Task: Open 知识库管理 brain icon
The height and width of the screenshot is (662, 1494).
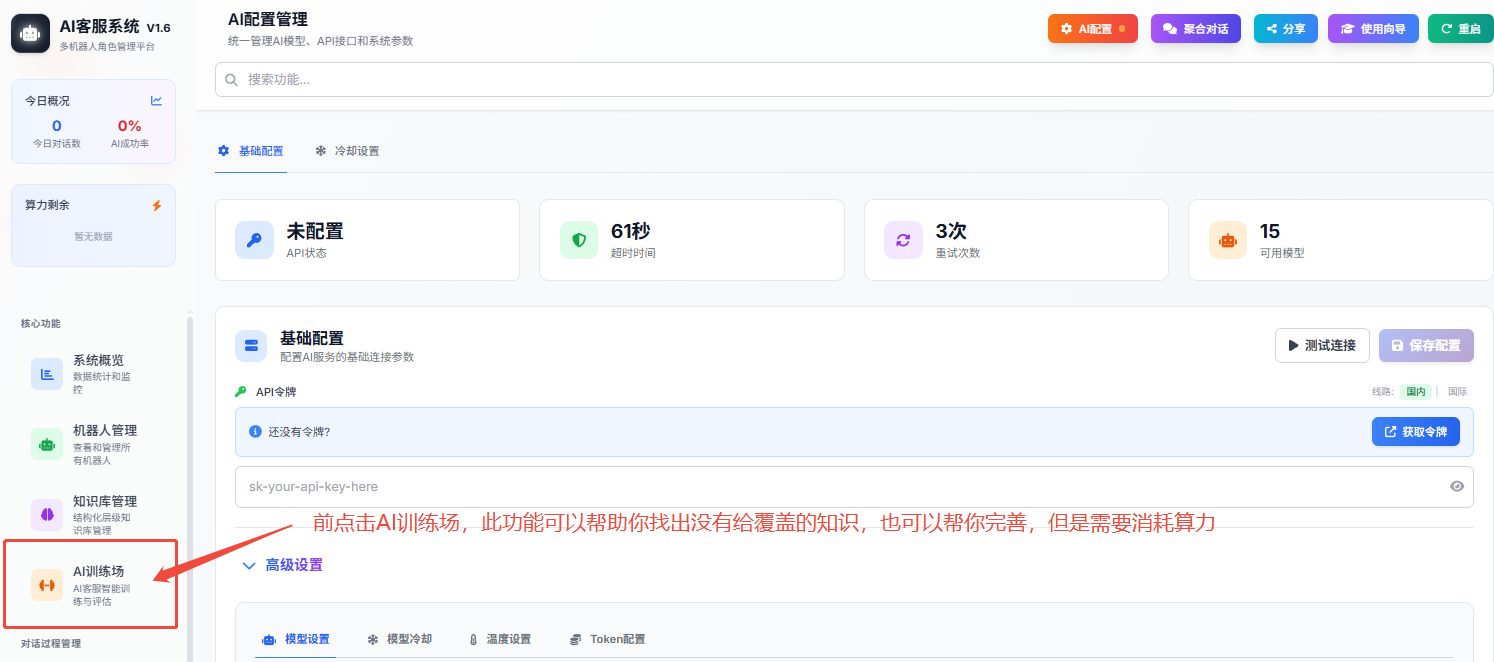Action: 47,515
